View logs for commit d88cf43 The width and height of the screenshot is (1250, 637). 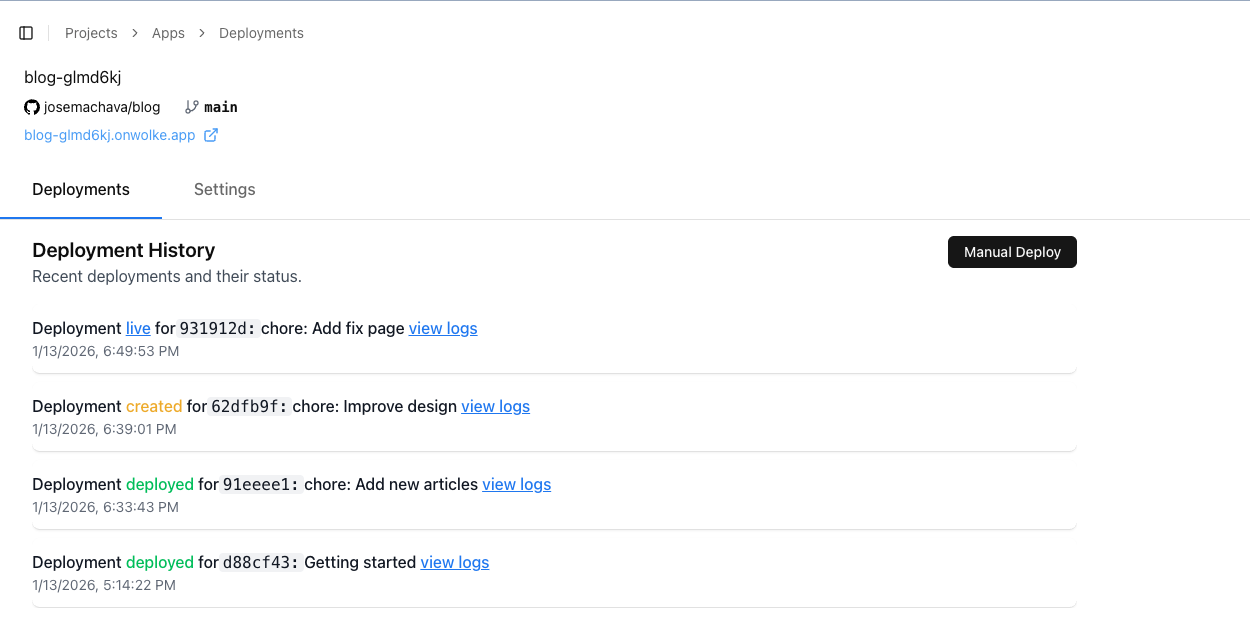click(454, 562)
